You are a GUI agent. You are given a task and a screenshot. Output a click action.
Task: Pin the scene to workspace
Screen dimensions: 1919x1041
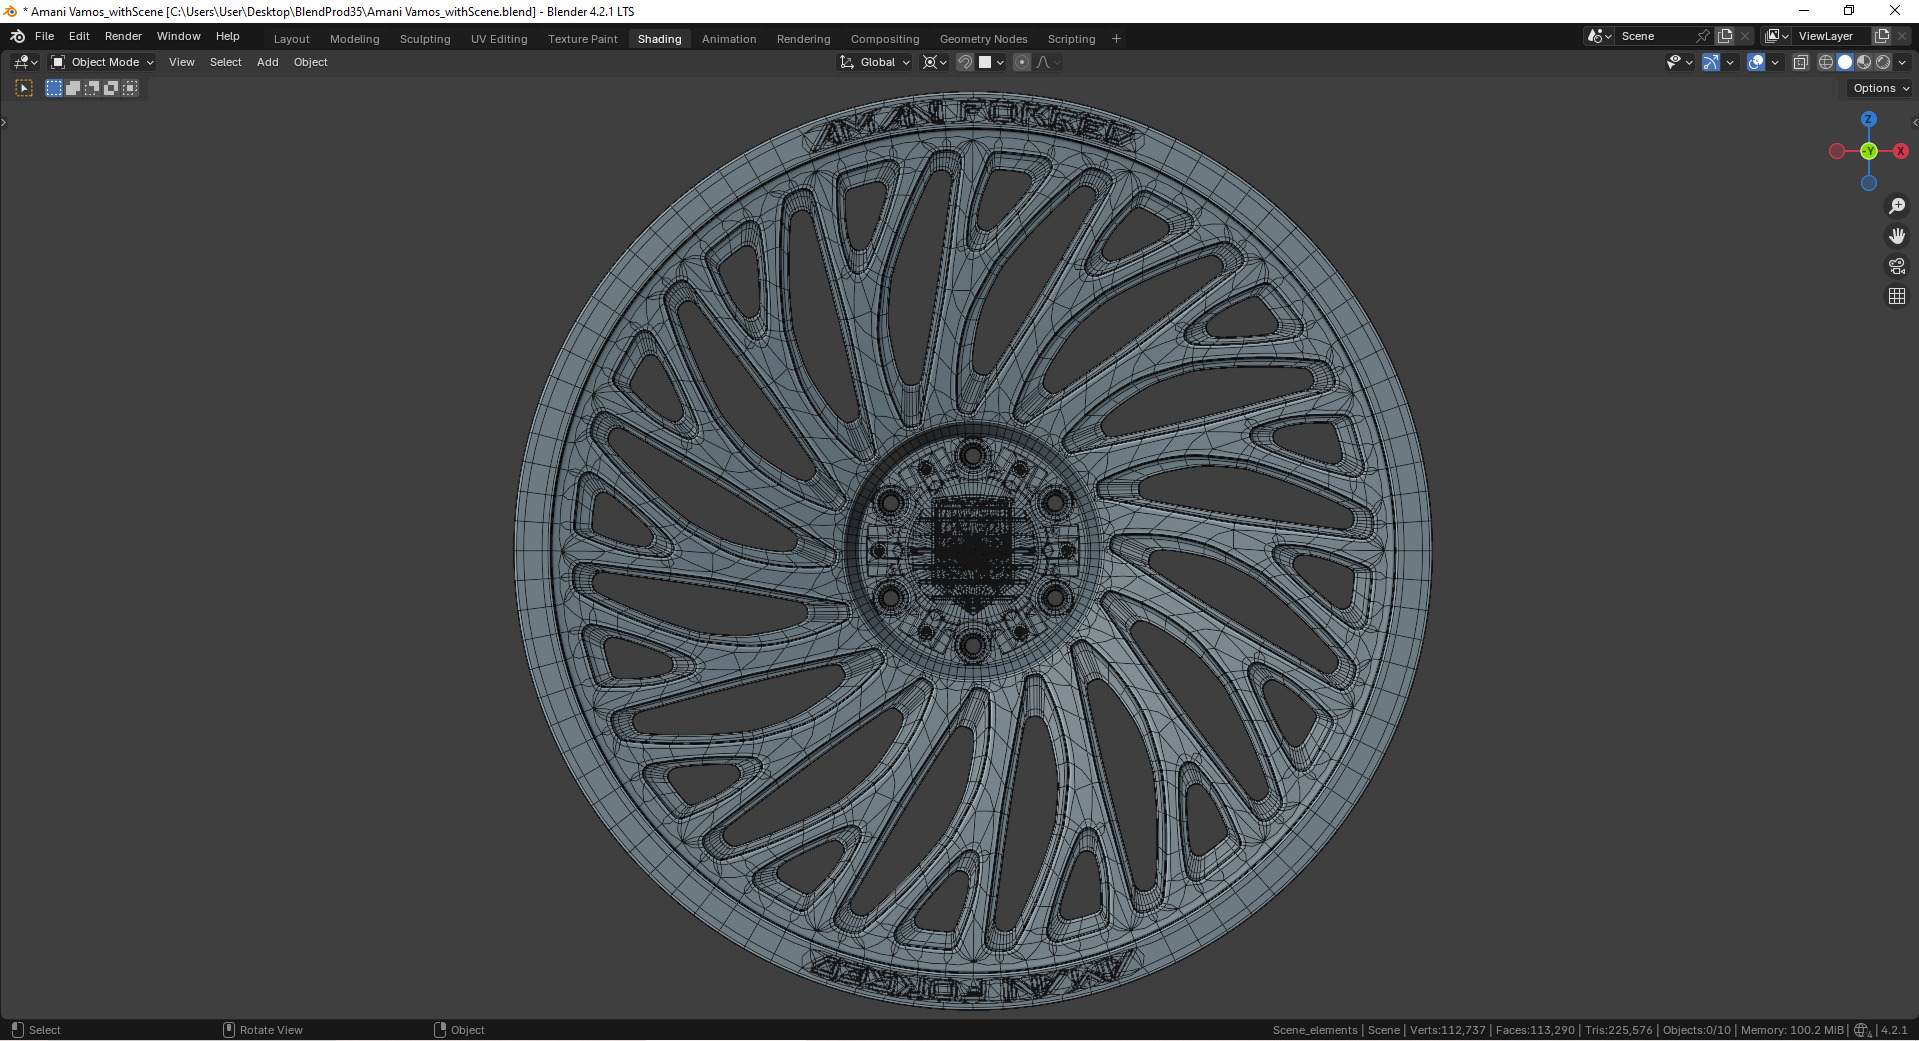tap(1704, 36)
